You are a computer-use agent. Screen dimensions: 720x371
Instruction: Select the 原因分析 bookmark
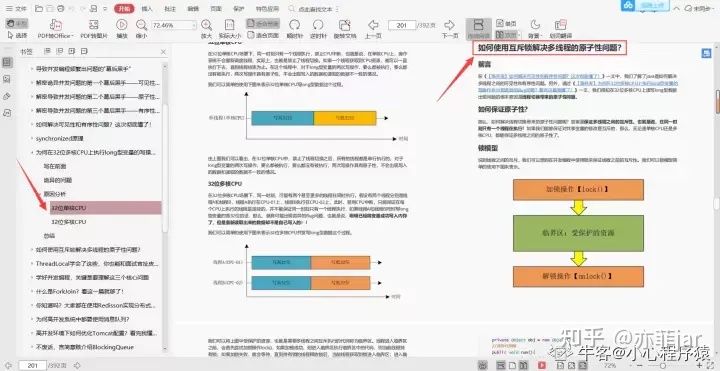(x=55, y=194)
